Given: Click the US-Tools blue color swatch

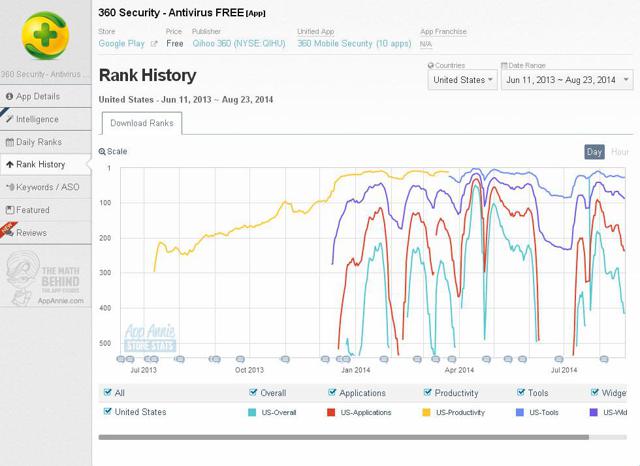Looking at the screenshot, I should 520,412.
